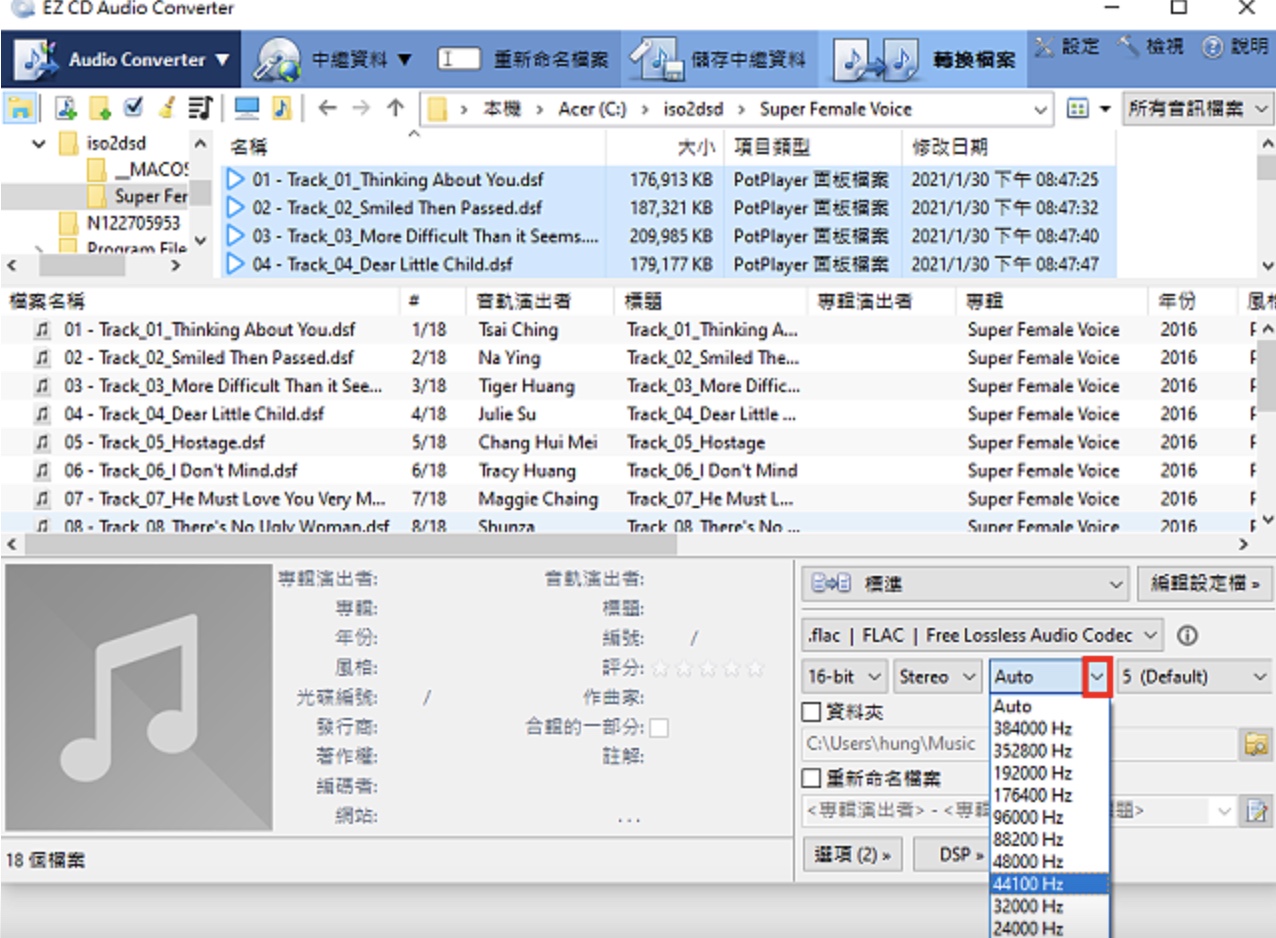This screenshot has height=938, width=1276.
Task: Select Auto entry in sample rate list
Action: pos(1050,706)
